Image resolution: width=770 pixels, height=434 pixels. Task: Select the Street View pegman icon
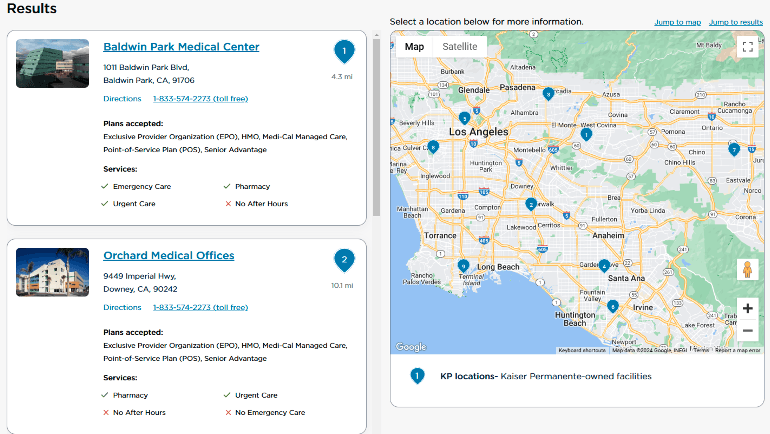[x=747, y=270]
